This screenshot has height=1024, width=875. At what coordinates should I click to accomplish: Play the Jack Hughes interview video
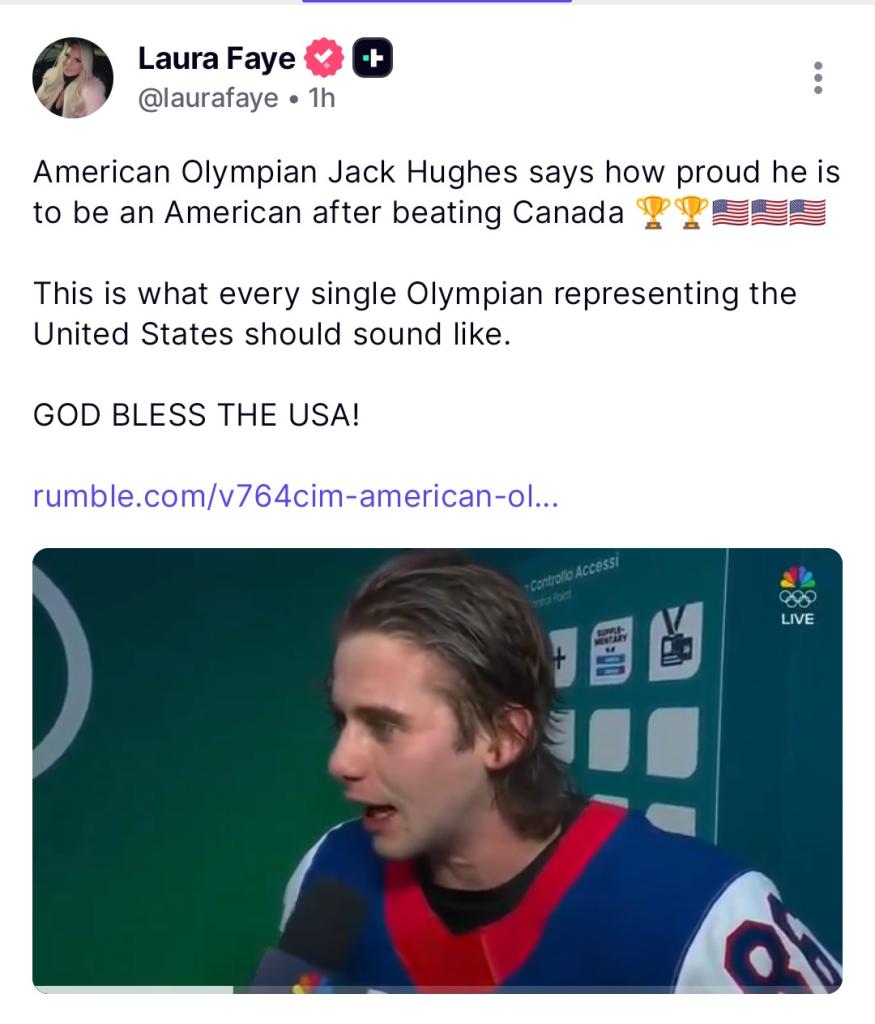click(x=437, y=770)
